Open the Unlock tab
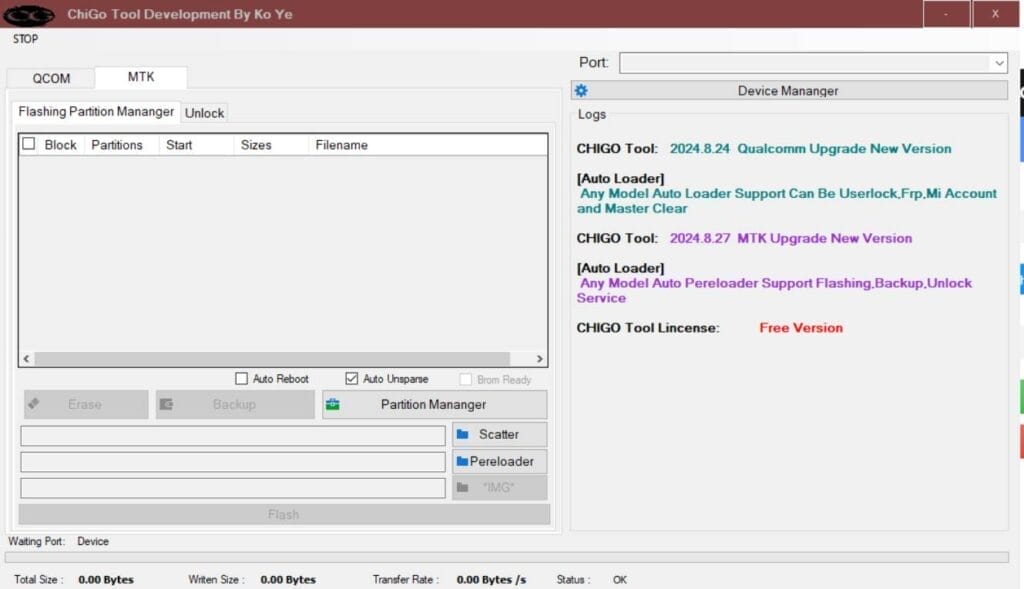 point(204,113)
